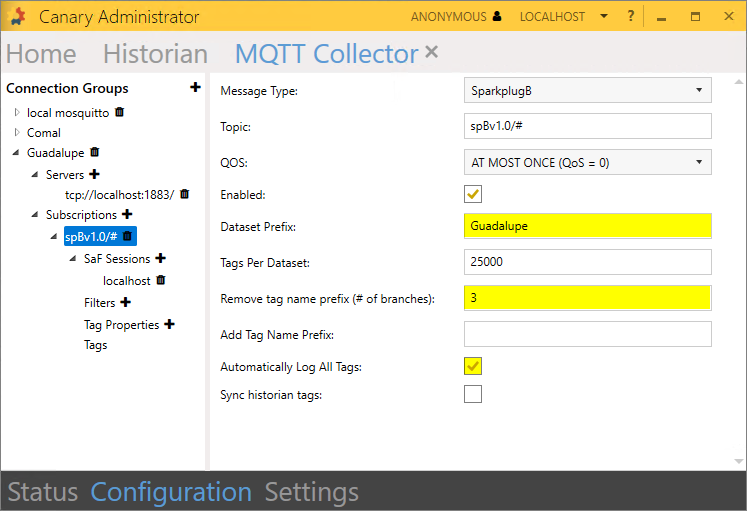Select the Tags node in tree
Screen dimensions: 747x511
click(95, 345)
